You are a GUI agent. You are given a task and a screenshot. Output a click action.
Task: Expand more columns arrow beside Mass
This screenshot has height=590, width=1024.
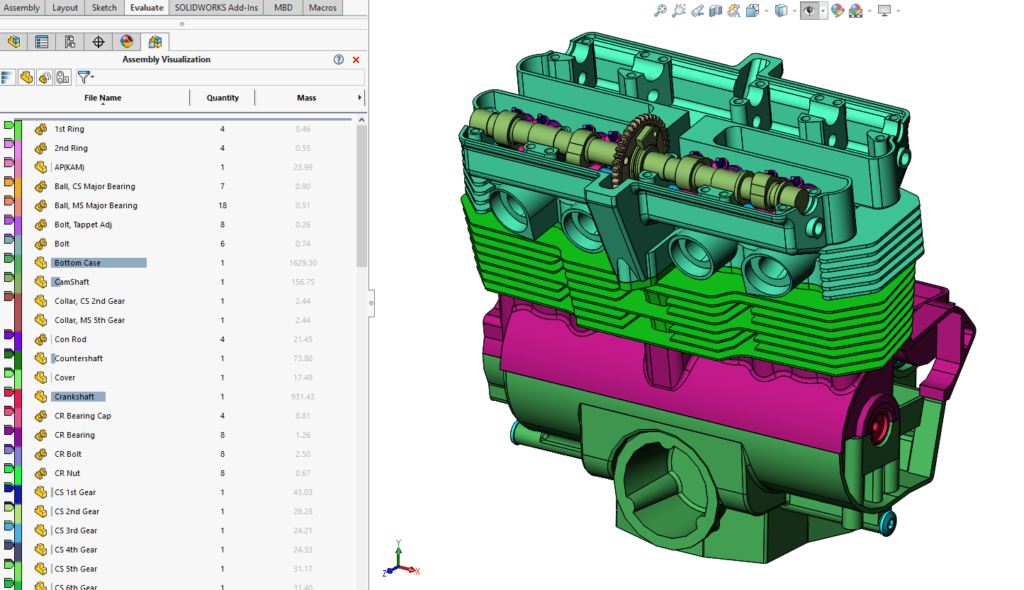click(x=359, y=98)
